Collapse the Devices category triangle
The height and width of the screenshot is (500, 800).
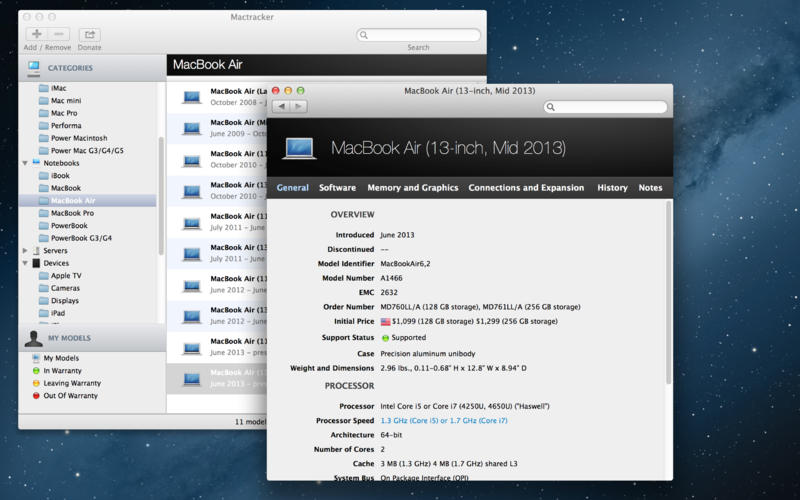pyautogui.click(x=25, y=263)
